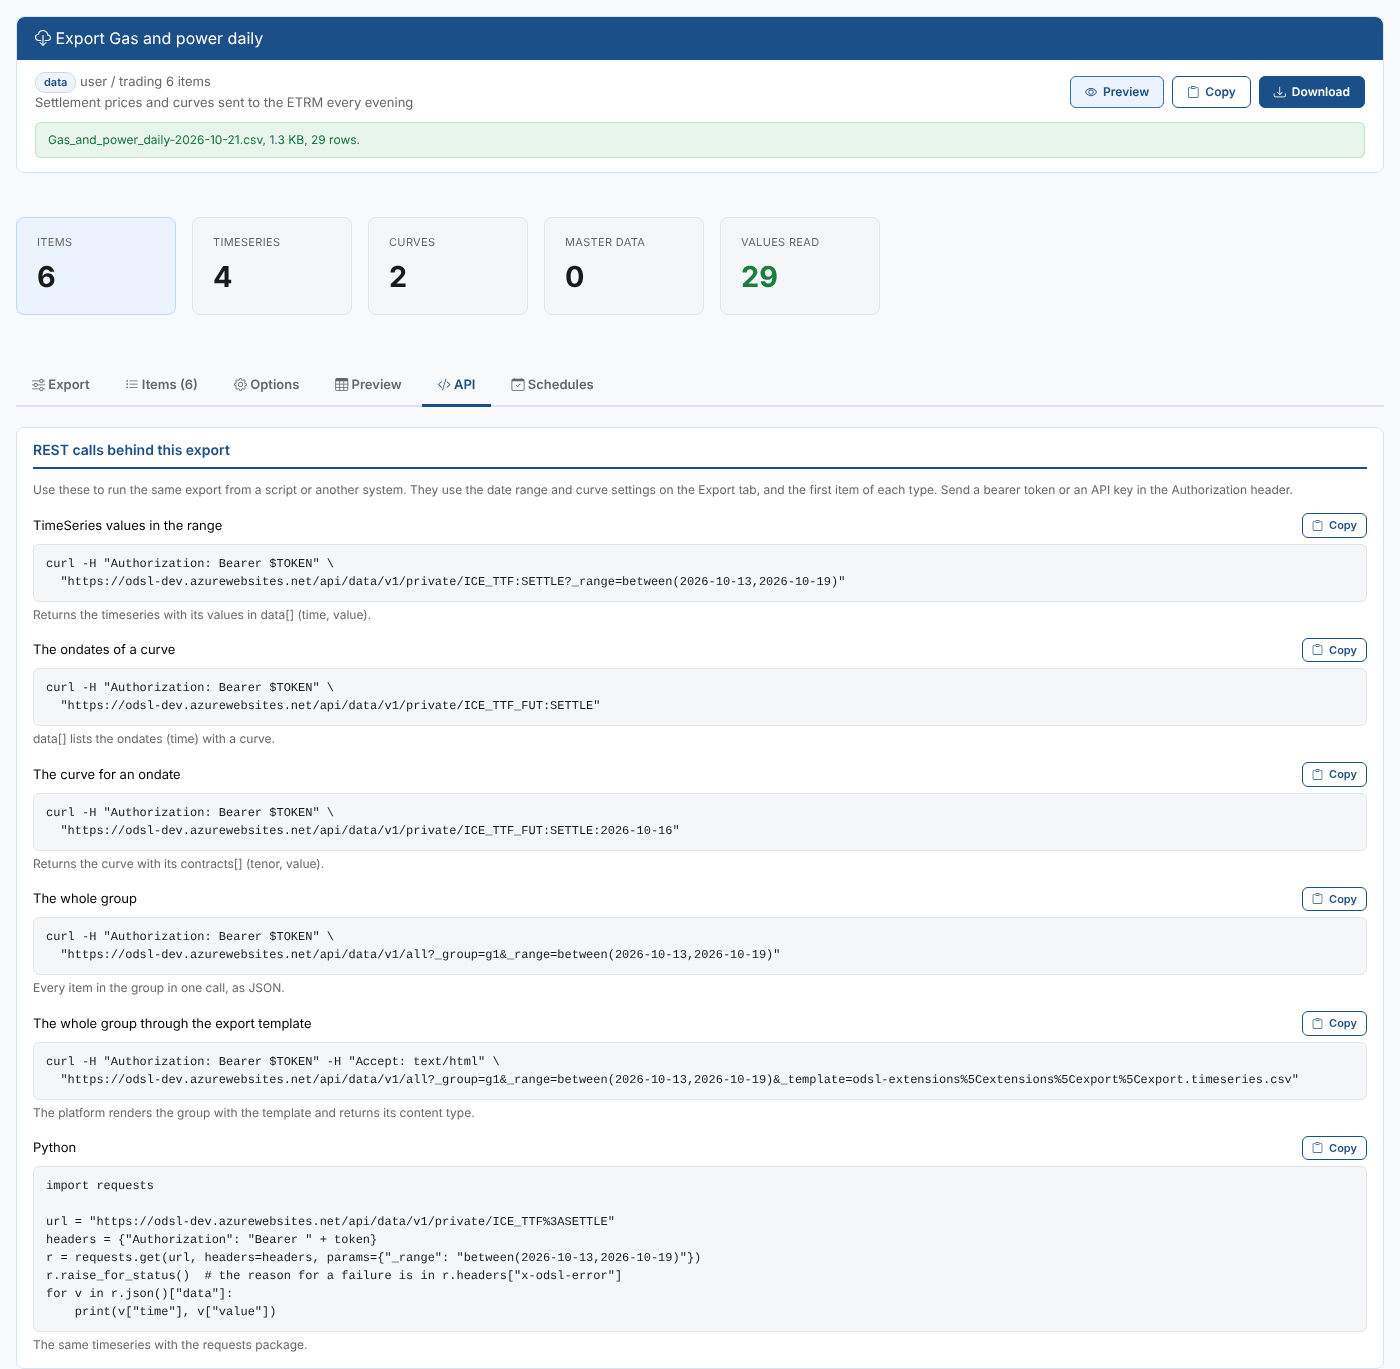Select the ITEMS 6 summary card
The image size is (1400, 1369).
coord(96,266)
